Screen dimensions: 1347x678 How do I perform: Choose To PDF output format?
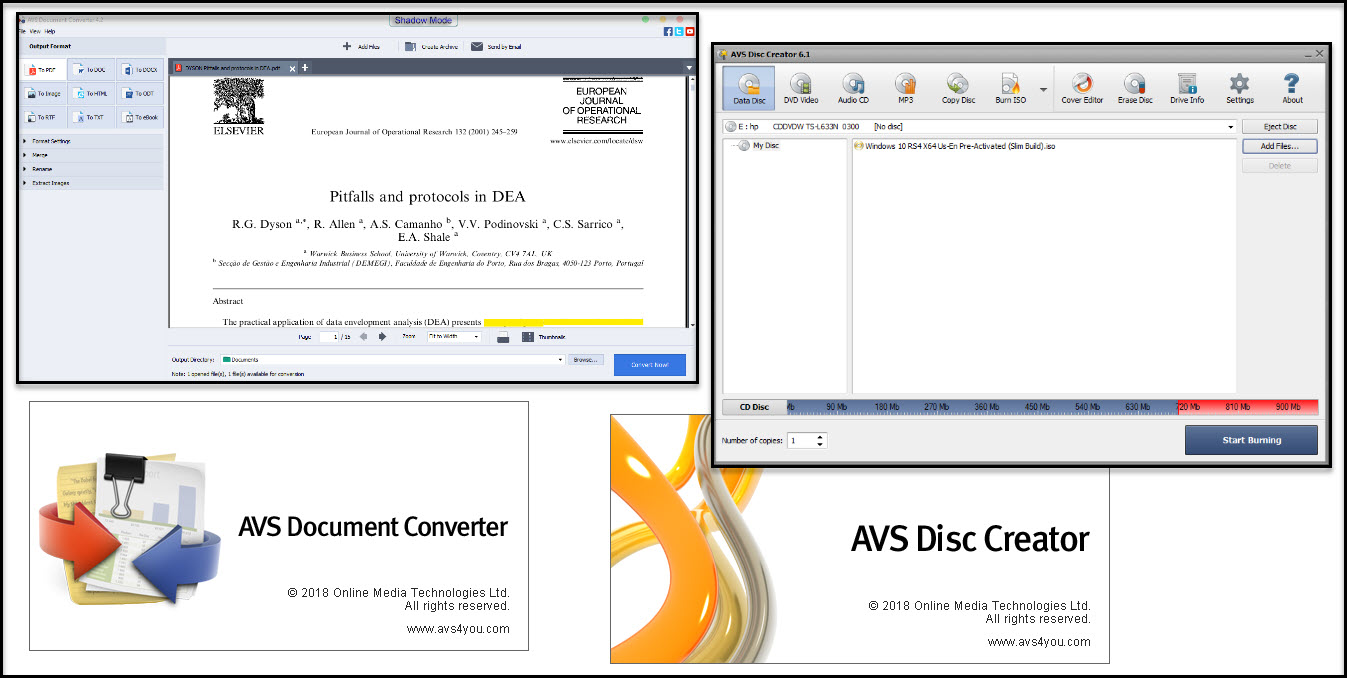pos(43,70)
